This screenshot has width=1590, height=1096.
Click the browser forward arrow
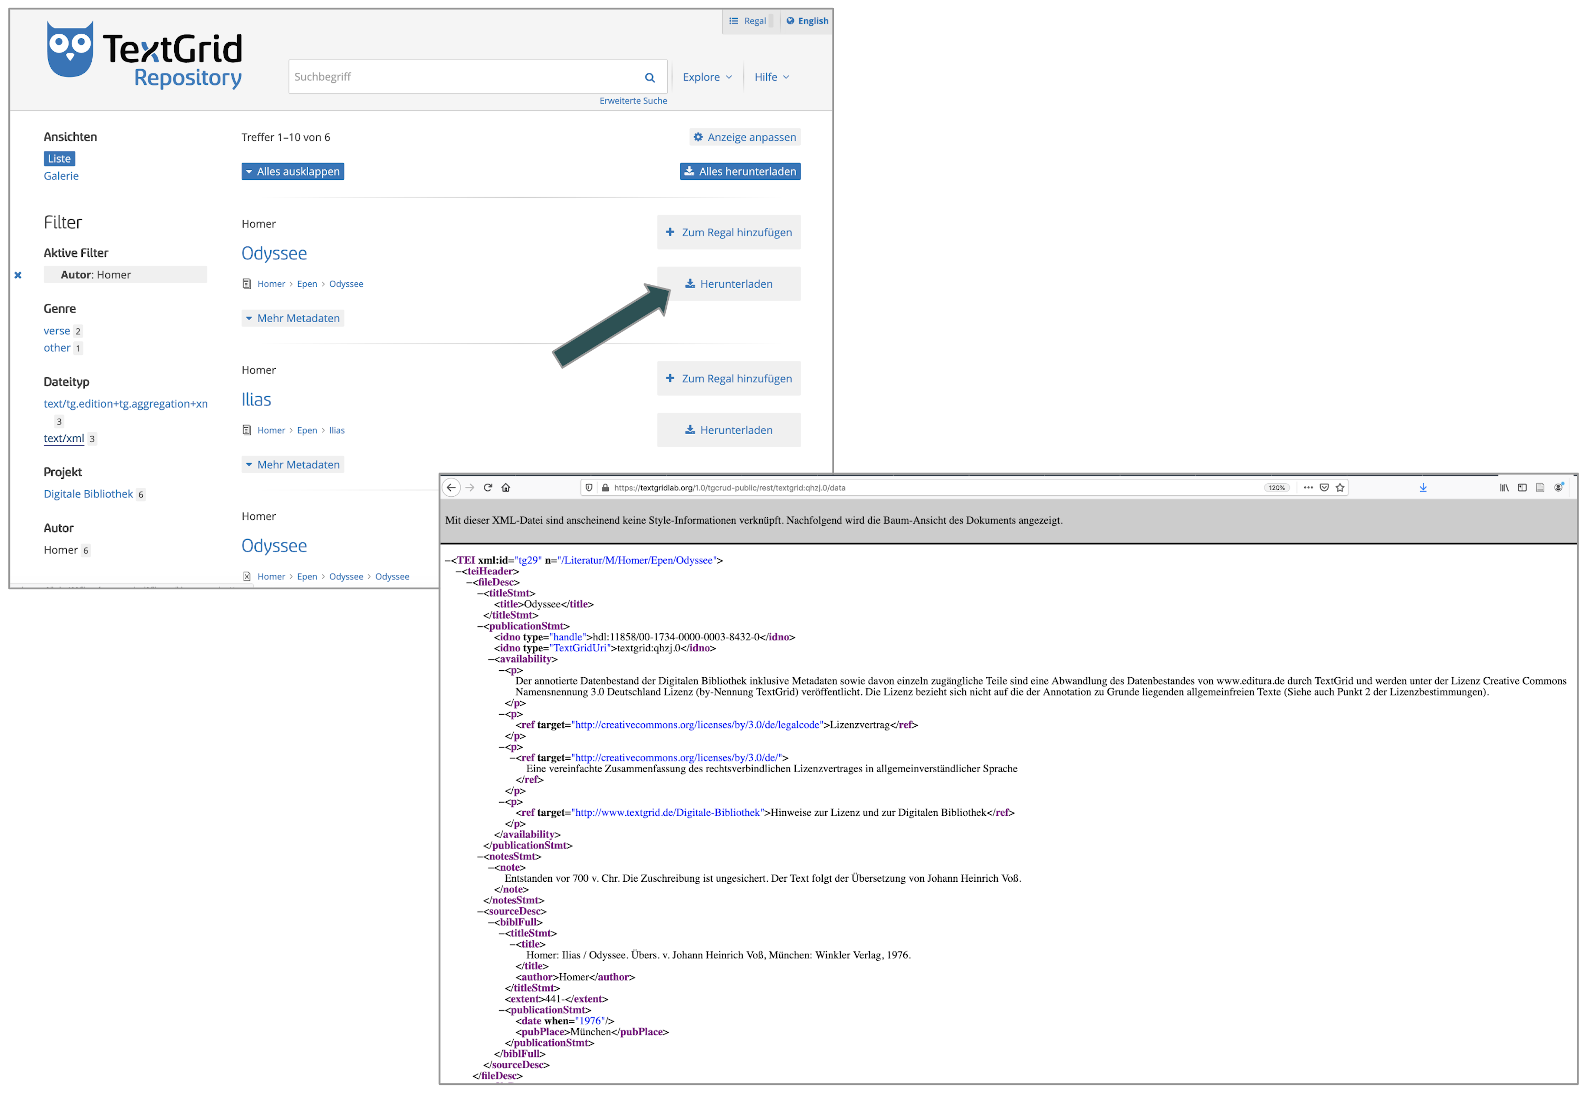470,488
